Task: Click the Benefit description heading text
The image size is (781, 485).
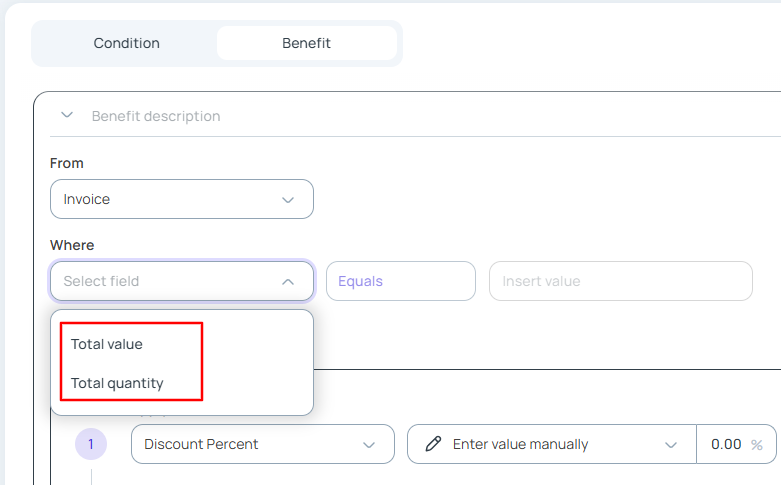Action: [x=156, y=116]
